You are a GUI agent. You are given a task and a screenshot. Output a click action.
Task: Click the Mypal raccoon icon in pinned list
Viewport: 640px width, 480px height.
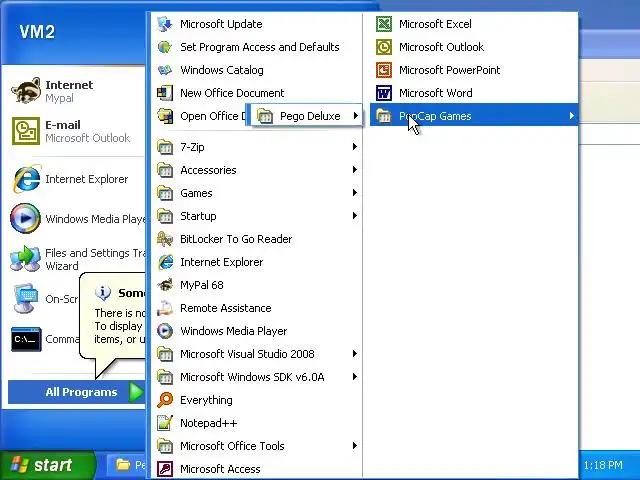26,91
